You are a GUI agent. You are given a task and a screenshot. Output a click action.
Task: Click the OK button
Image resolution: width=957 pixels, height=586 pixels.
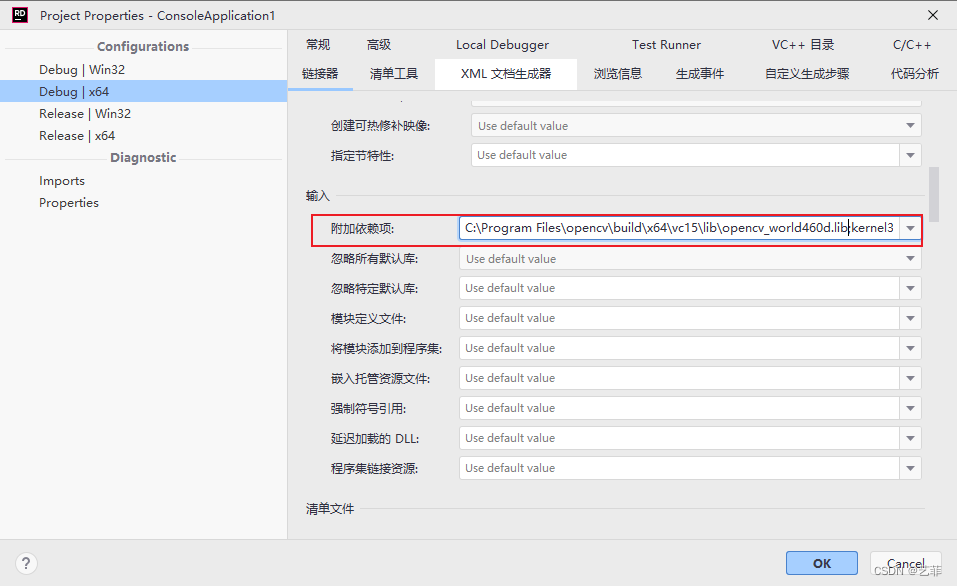coord(821,563)
